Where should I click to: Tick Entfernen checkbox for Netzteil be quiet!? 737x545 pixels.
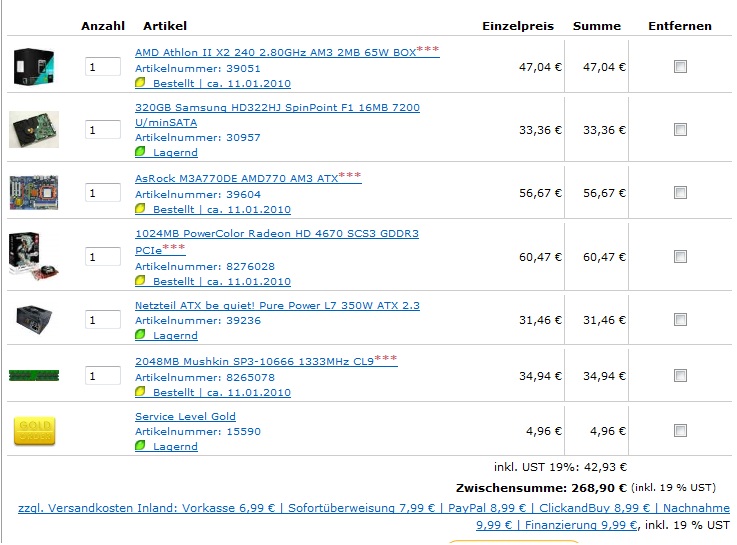[680, 319]
